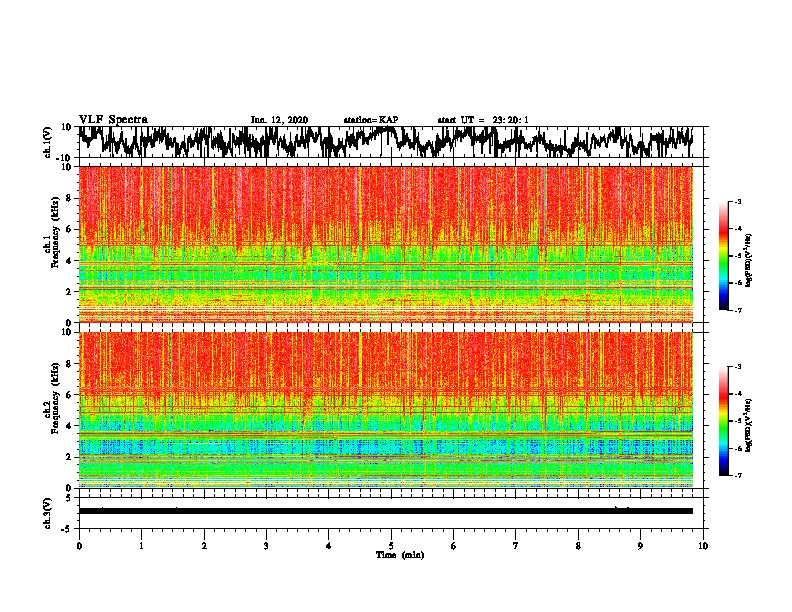
Task: Click the ch.1 voltage waveform trace panel
Action: [393, 142]
